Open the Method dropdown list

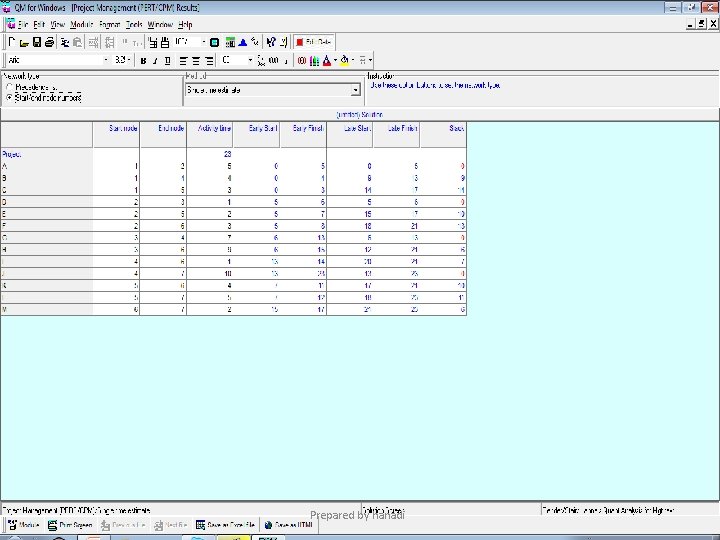point(355,90)
